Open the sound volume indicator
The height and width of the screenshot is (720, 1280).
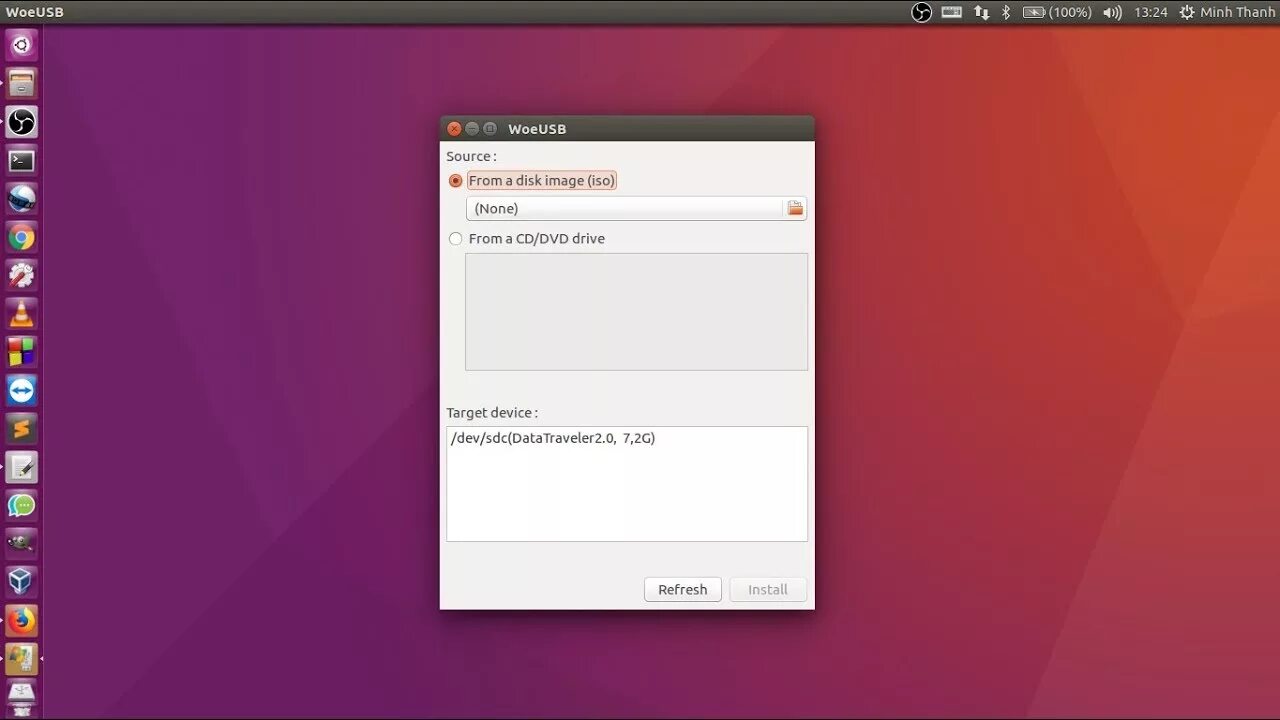1112,12
